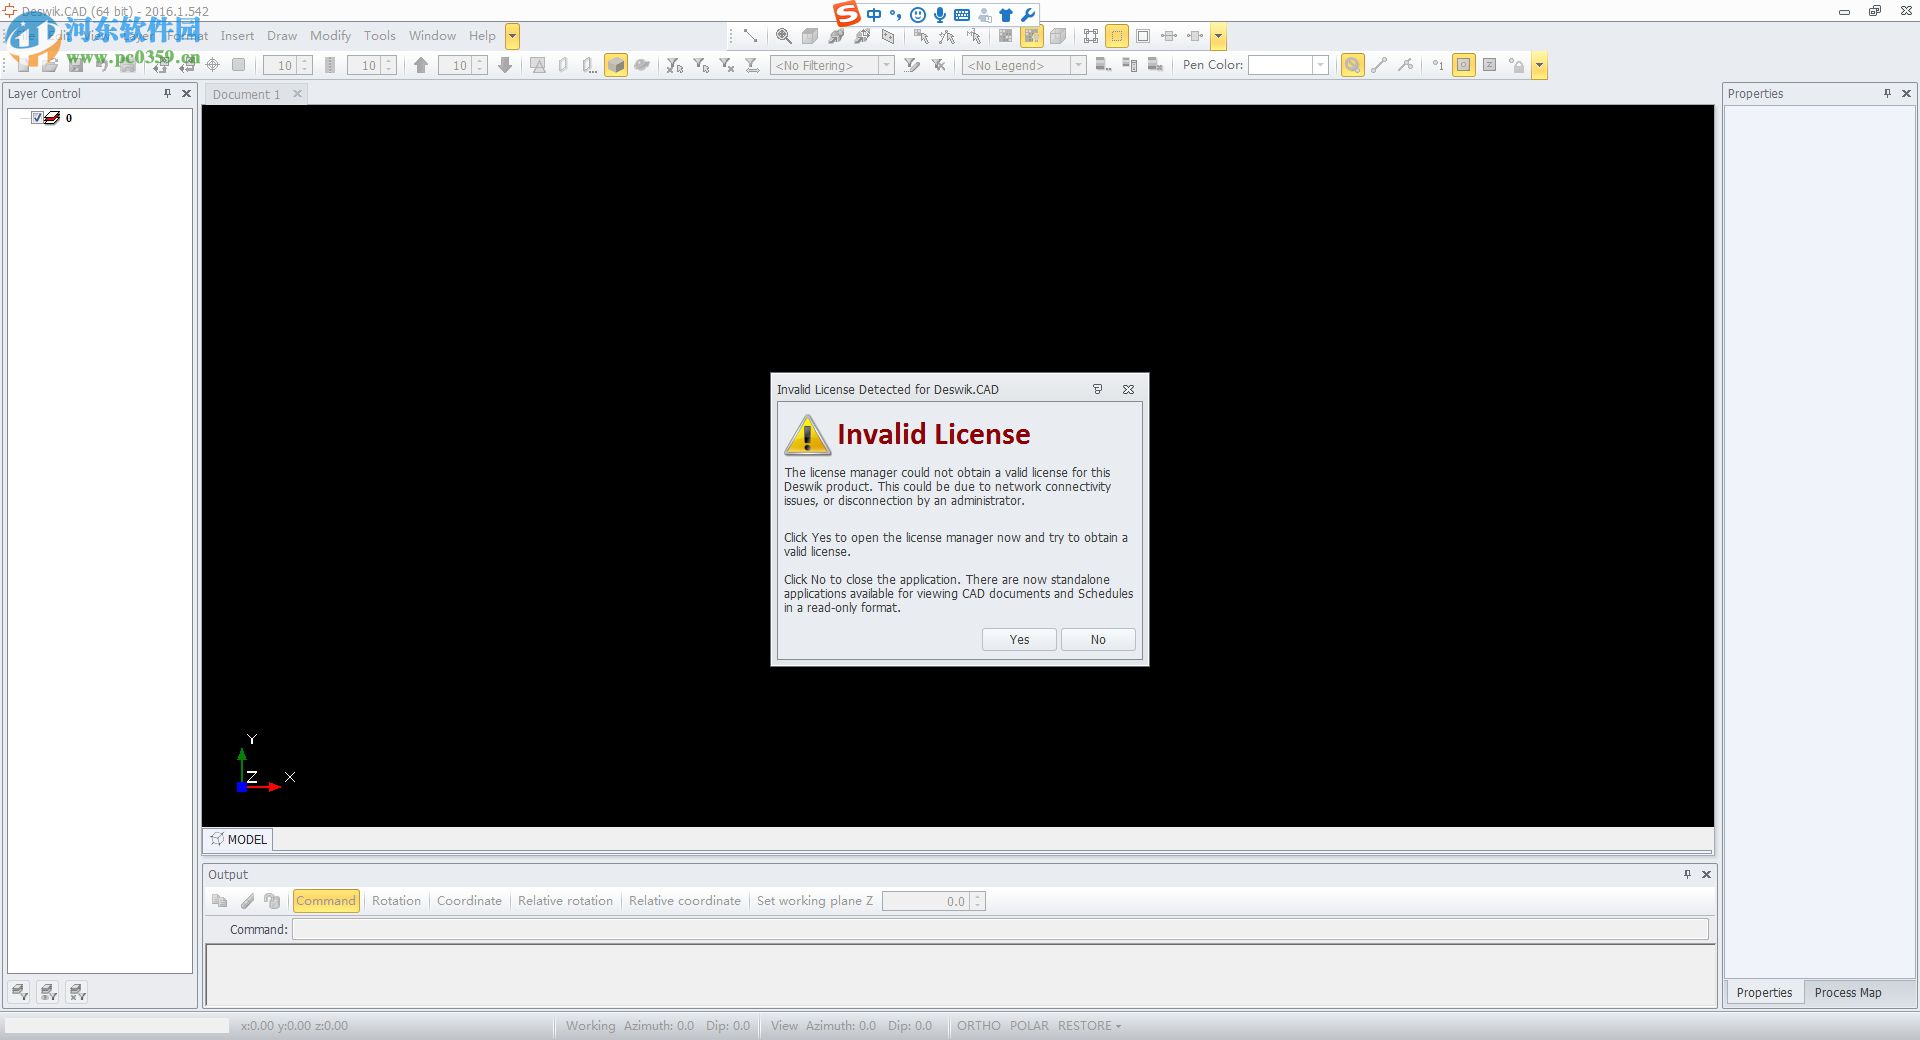Expand the view toolbar overflow arrow
This screenshot has width=1920, height=1040.
point(1218,36)
